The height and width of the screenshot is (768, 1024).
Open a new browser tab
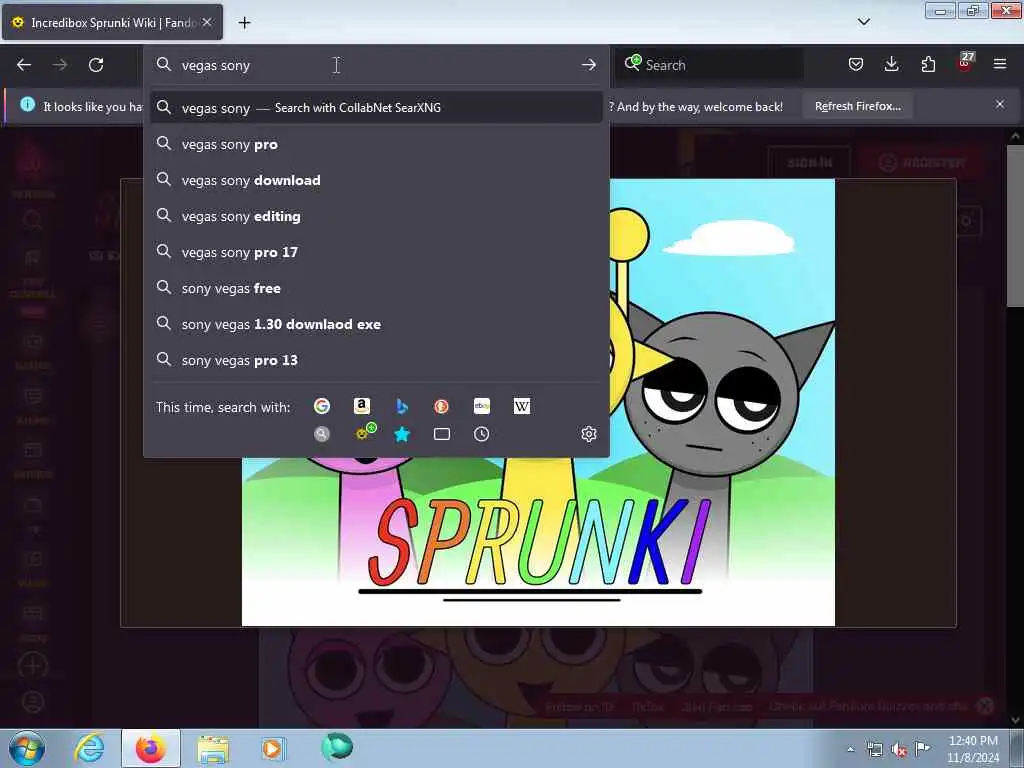[244, 23]
